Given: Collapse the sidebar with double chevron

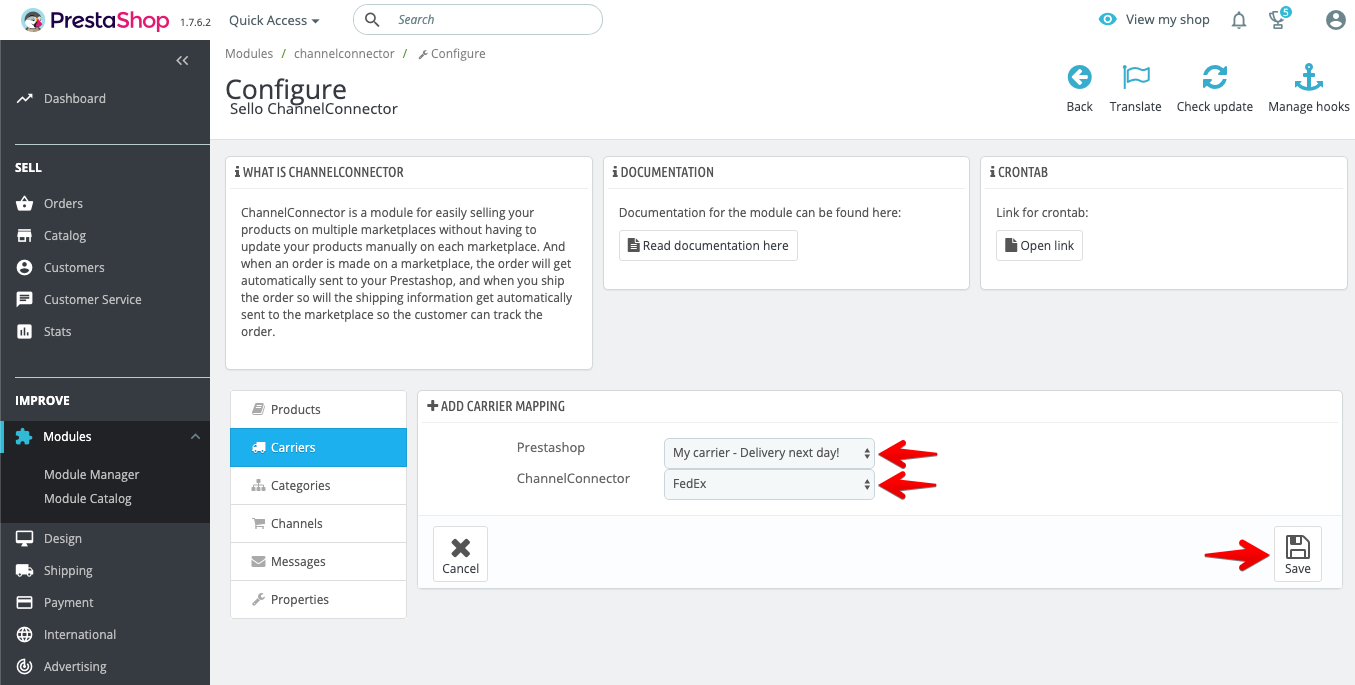Looking at the screenshot, I should 182,61.
